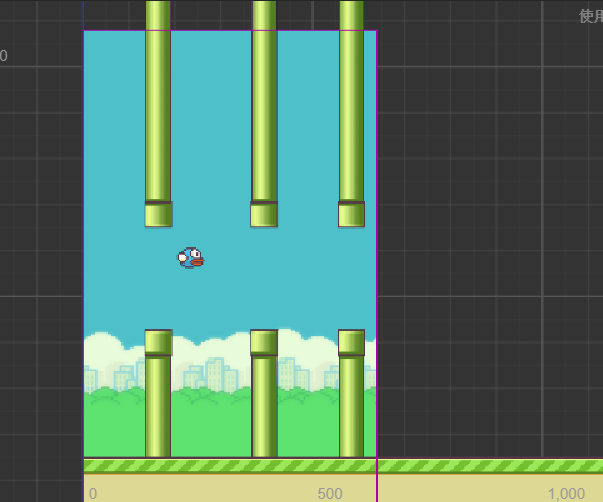The image size is (603, 502).
Task: Select the blue bird sprite
Action: pyautogui.click(x=191, y=258)
